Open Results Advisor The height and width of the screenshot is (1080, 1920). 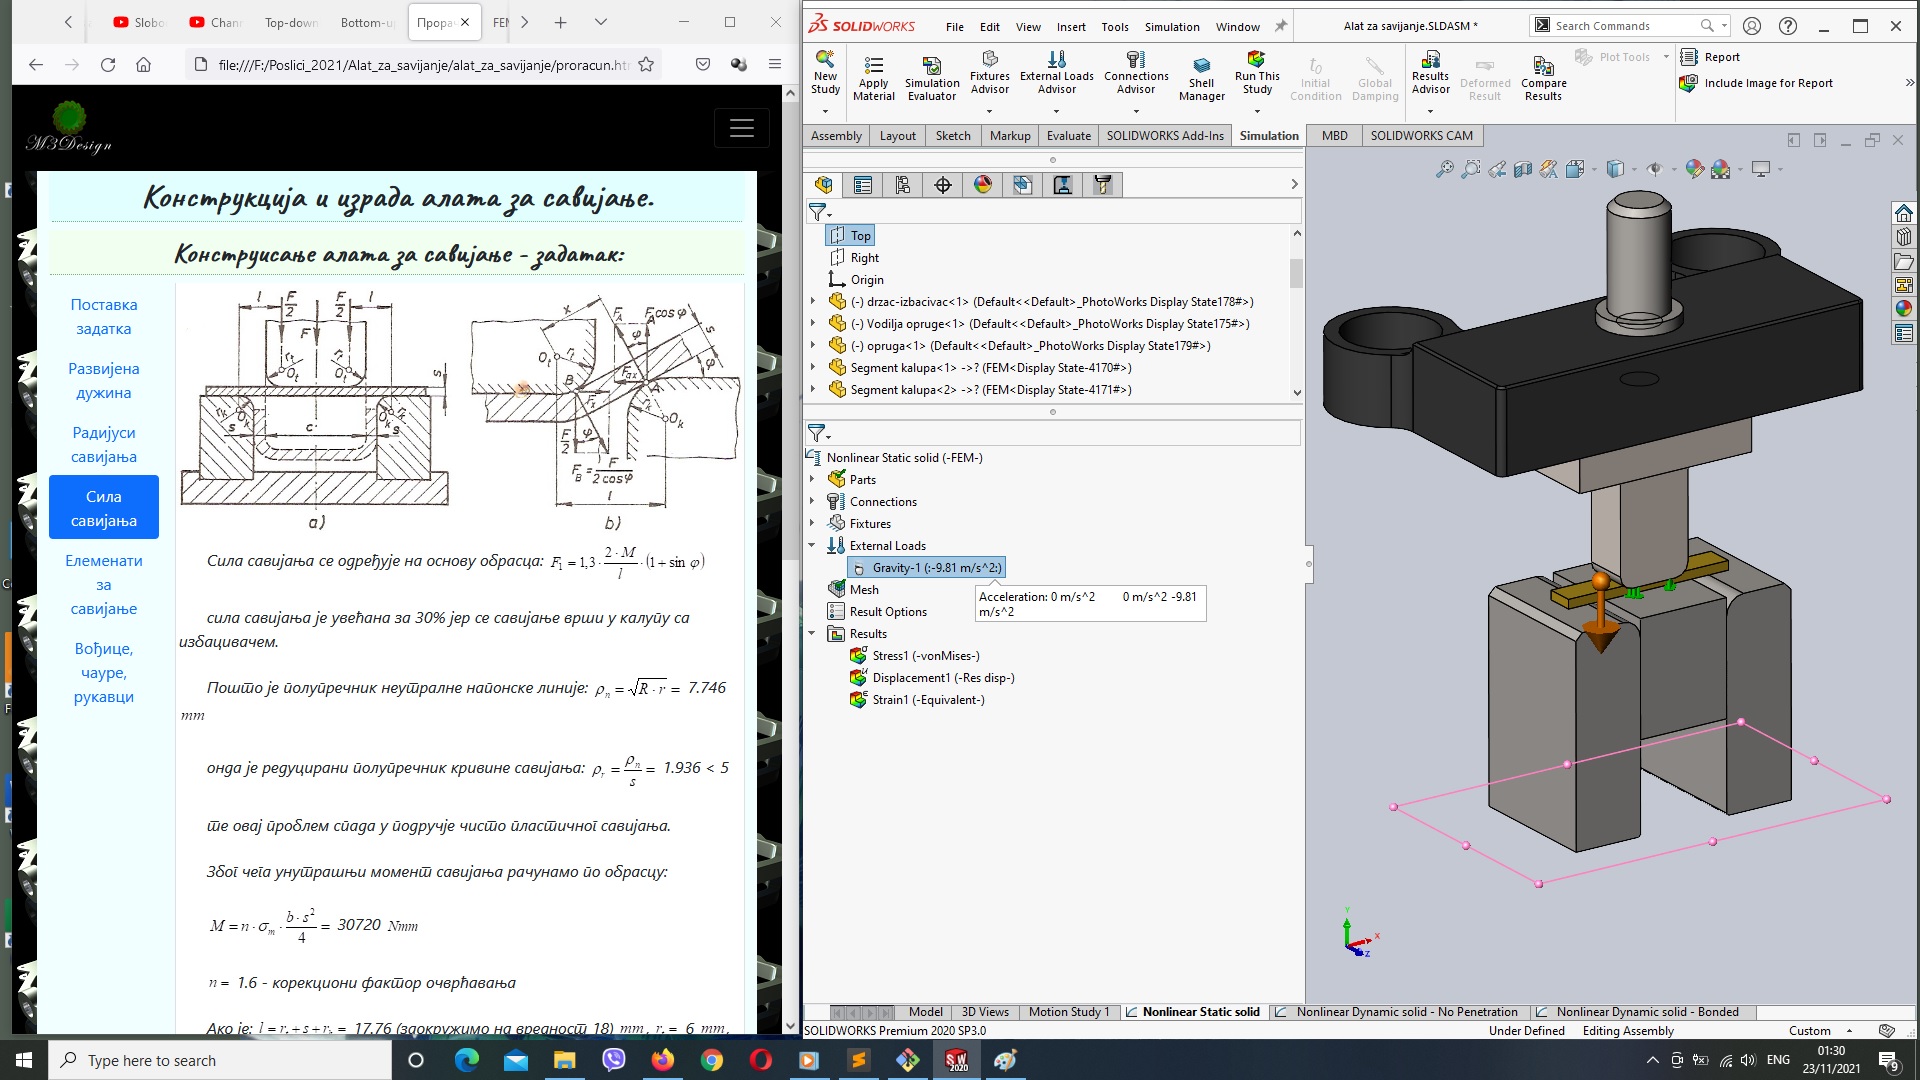click(x=1430, y=75)
